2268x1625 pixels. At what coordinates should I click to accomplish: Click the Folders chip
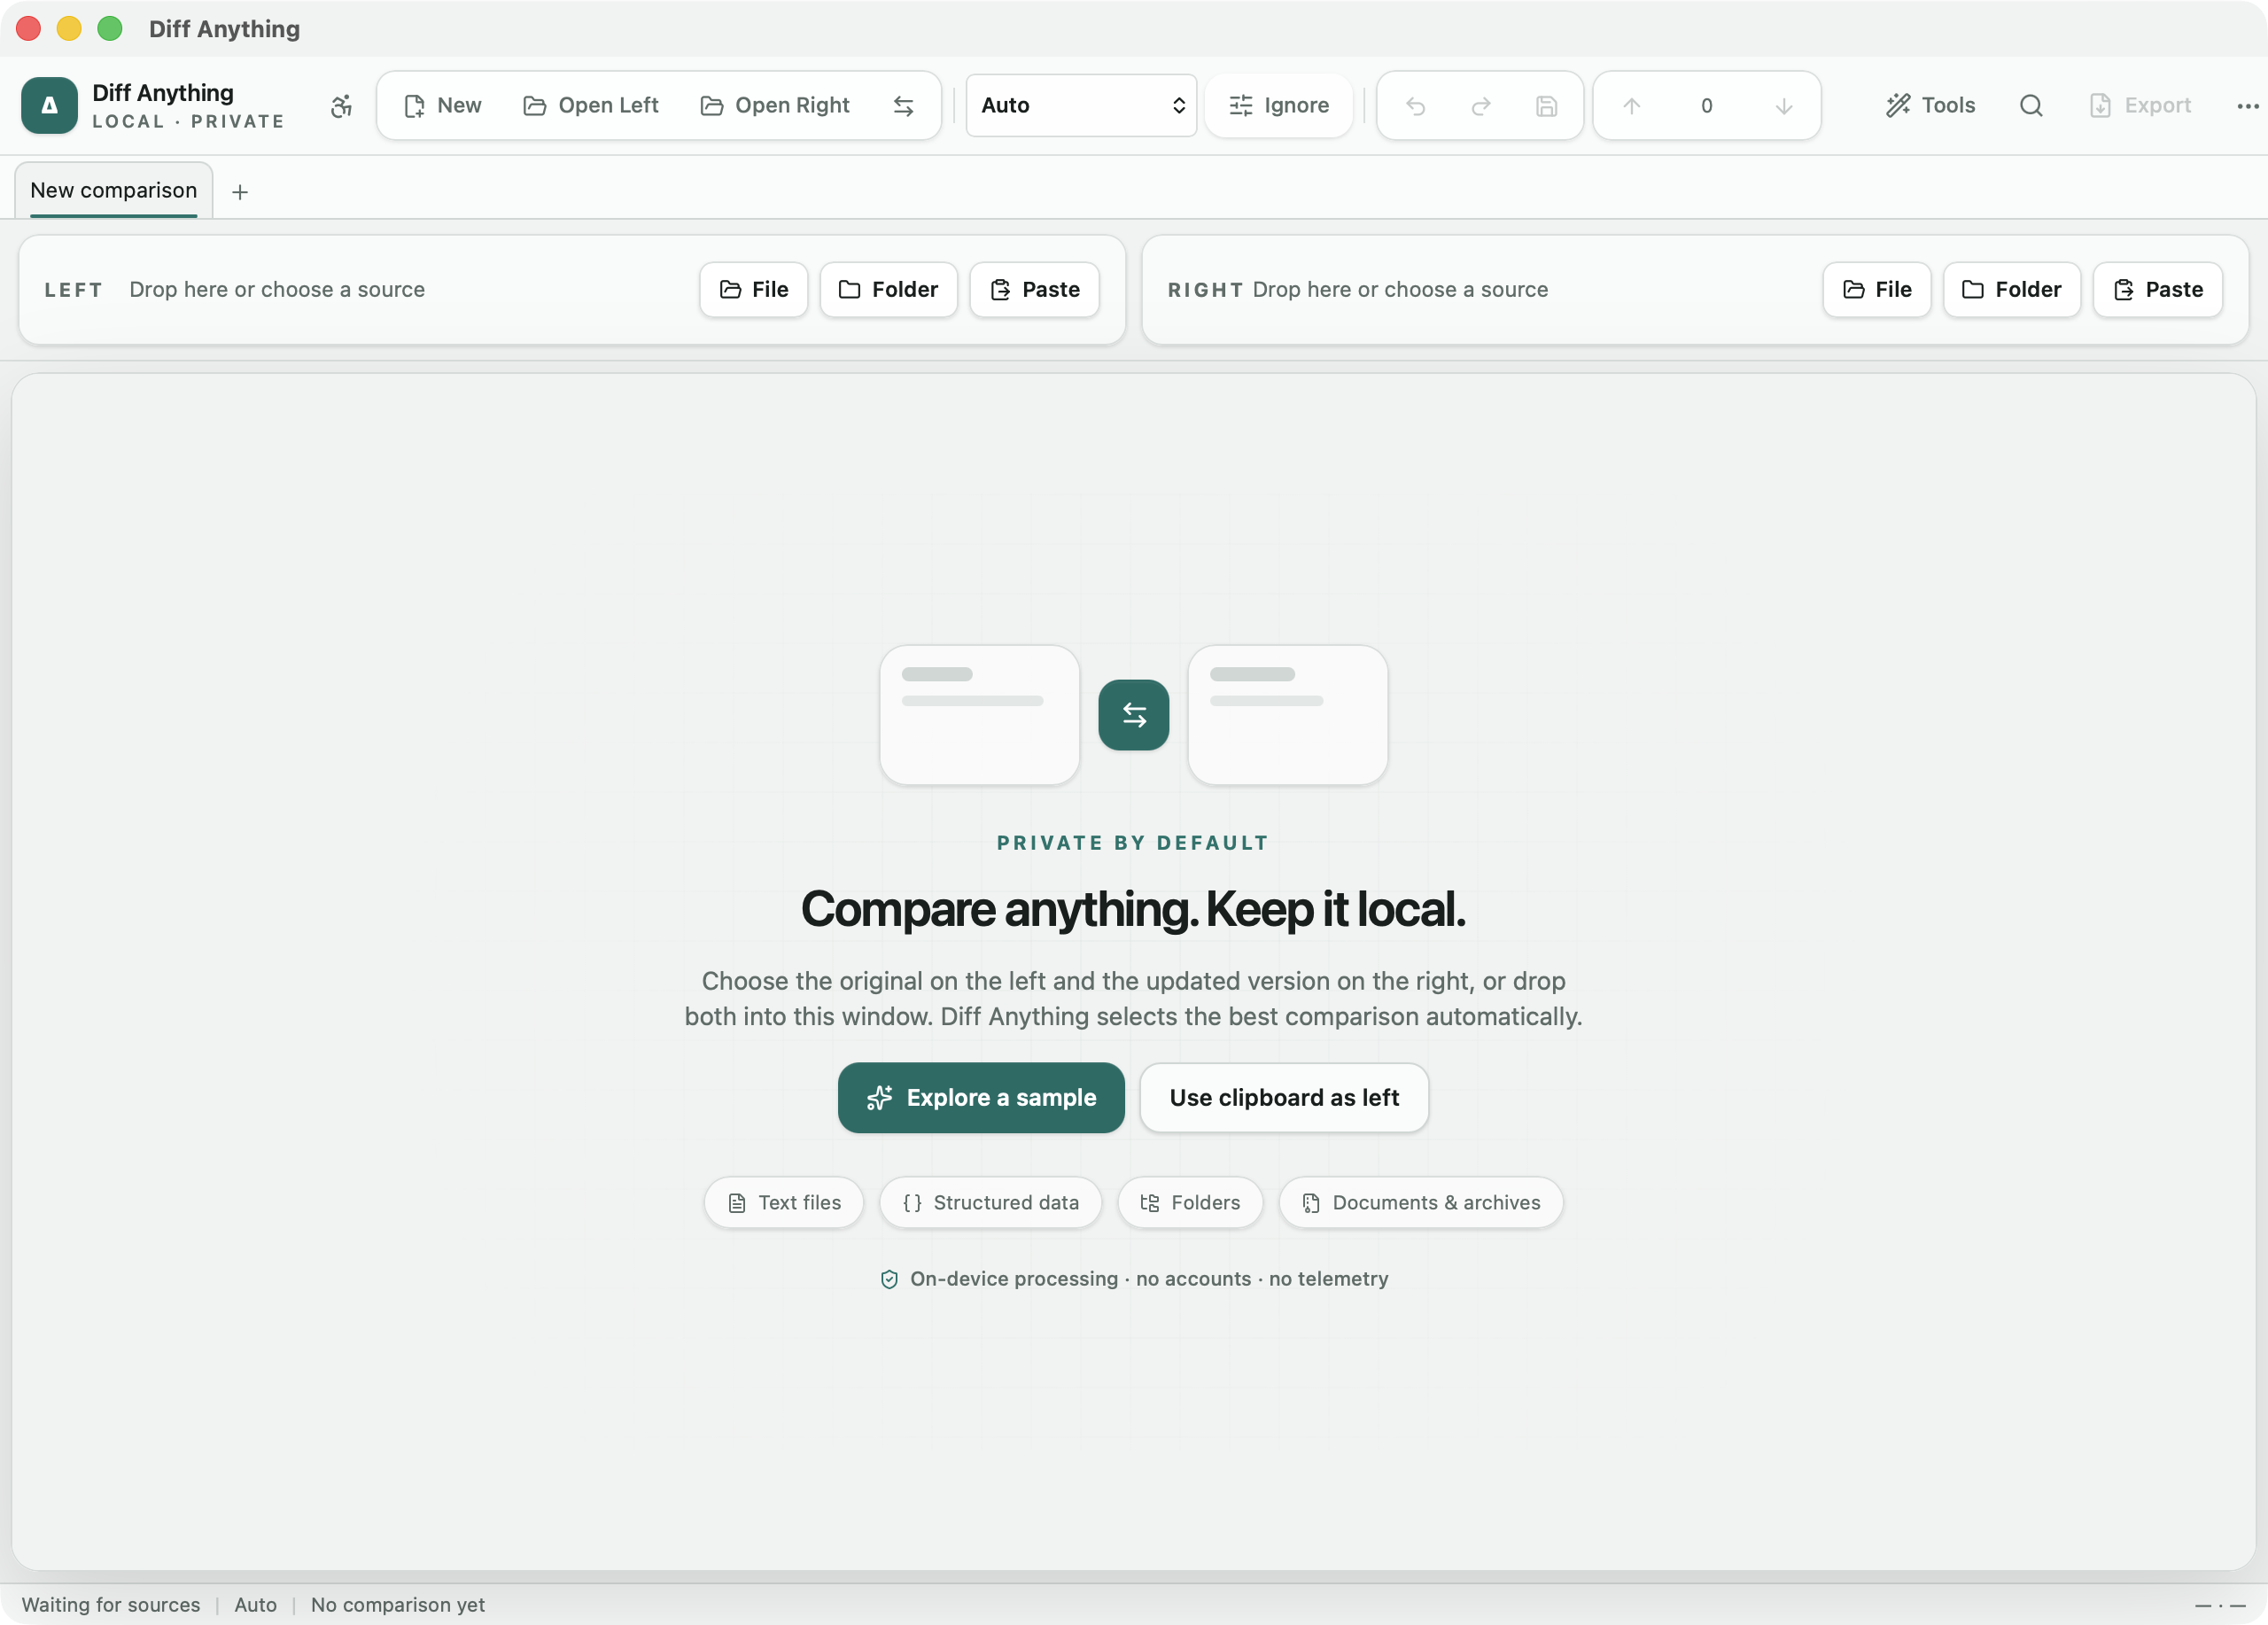pyautogui.click(x=1190, y=1202)
